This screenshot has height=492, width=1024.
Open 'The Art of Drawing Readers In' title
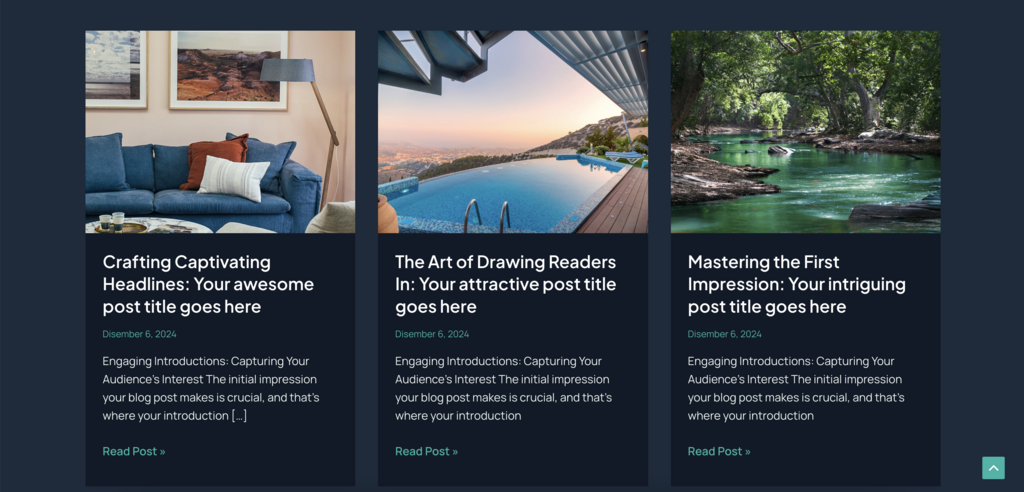point(505,284)
